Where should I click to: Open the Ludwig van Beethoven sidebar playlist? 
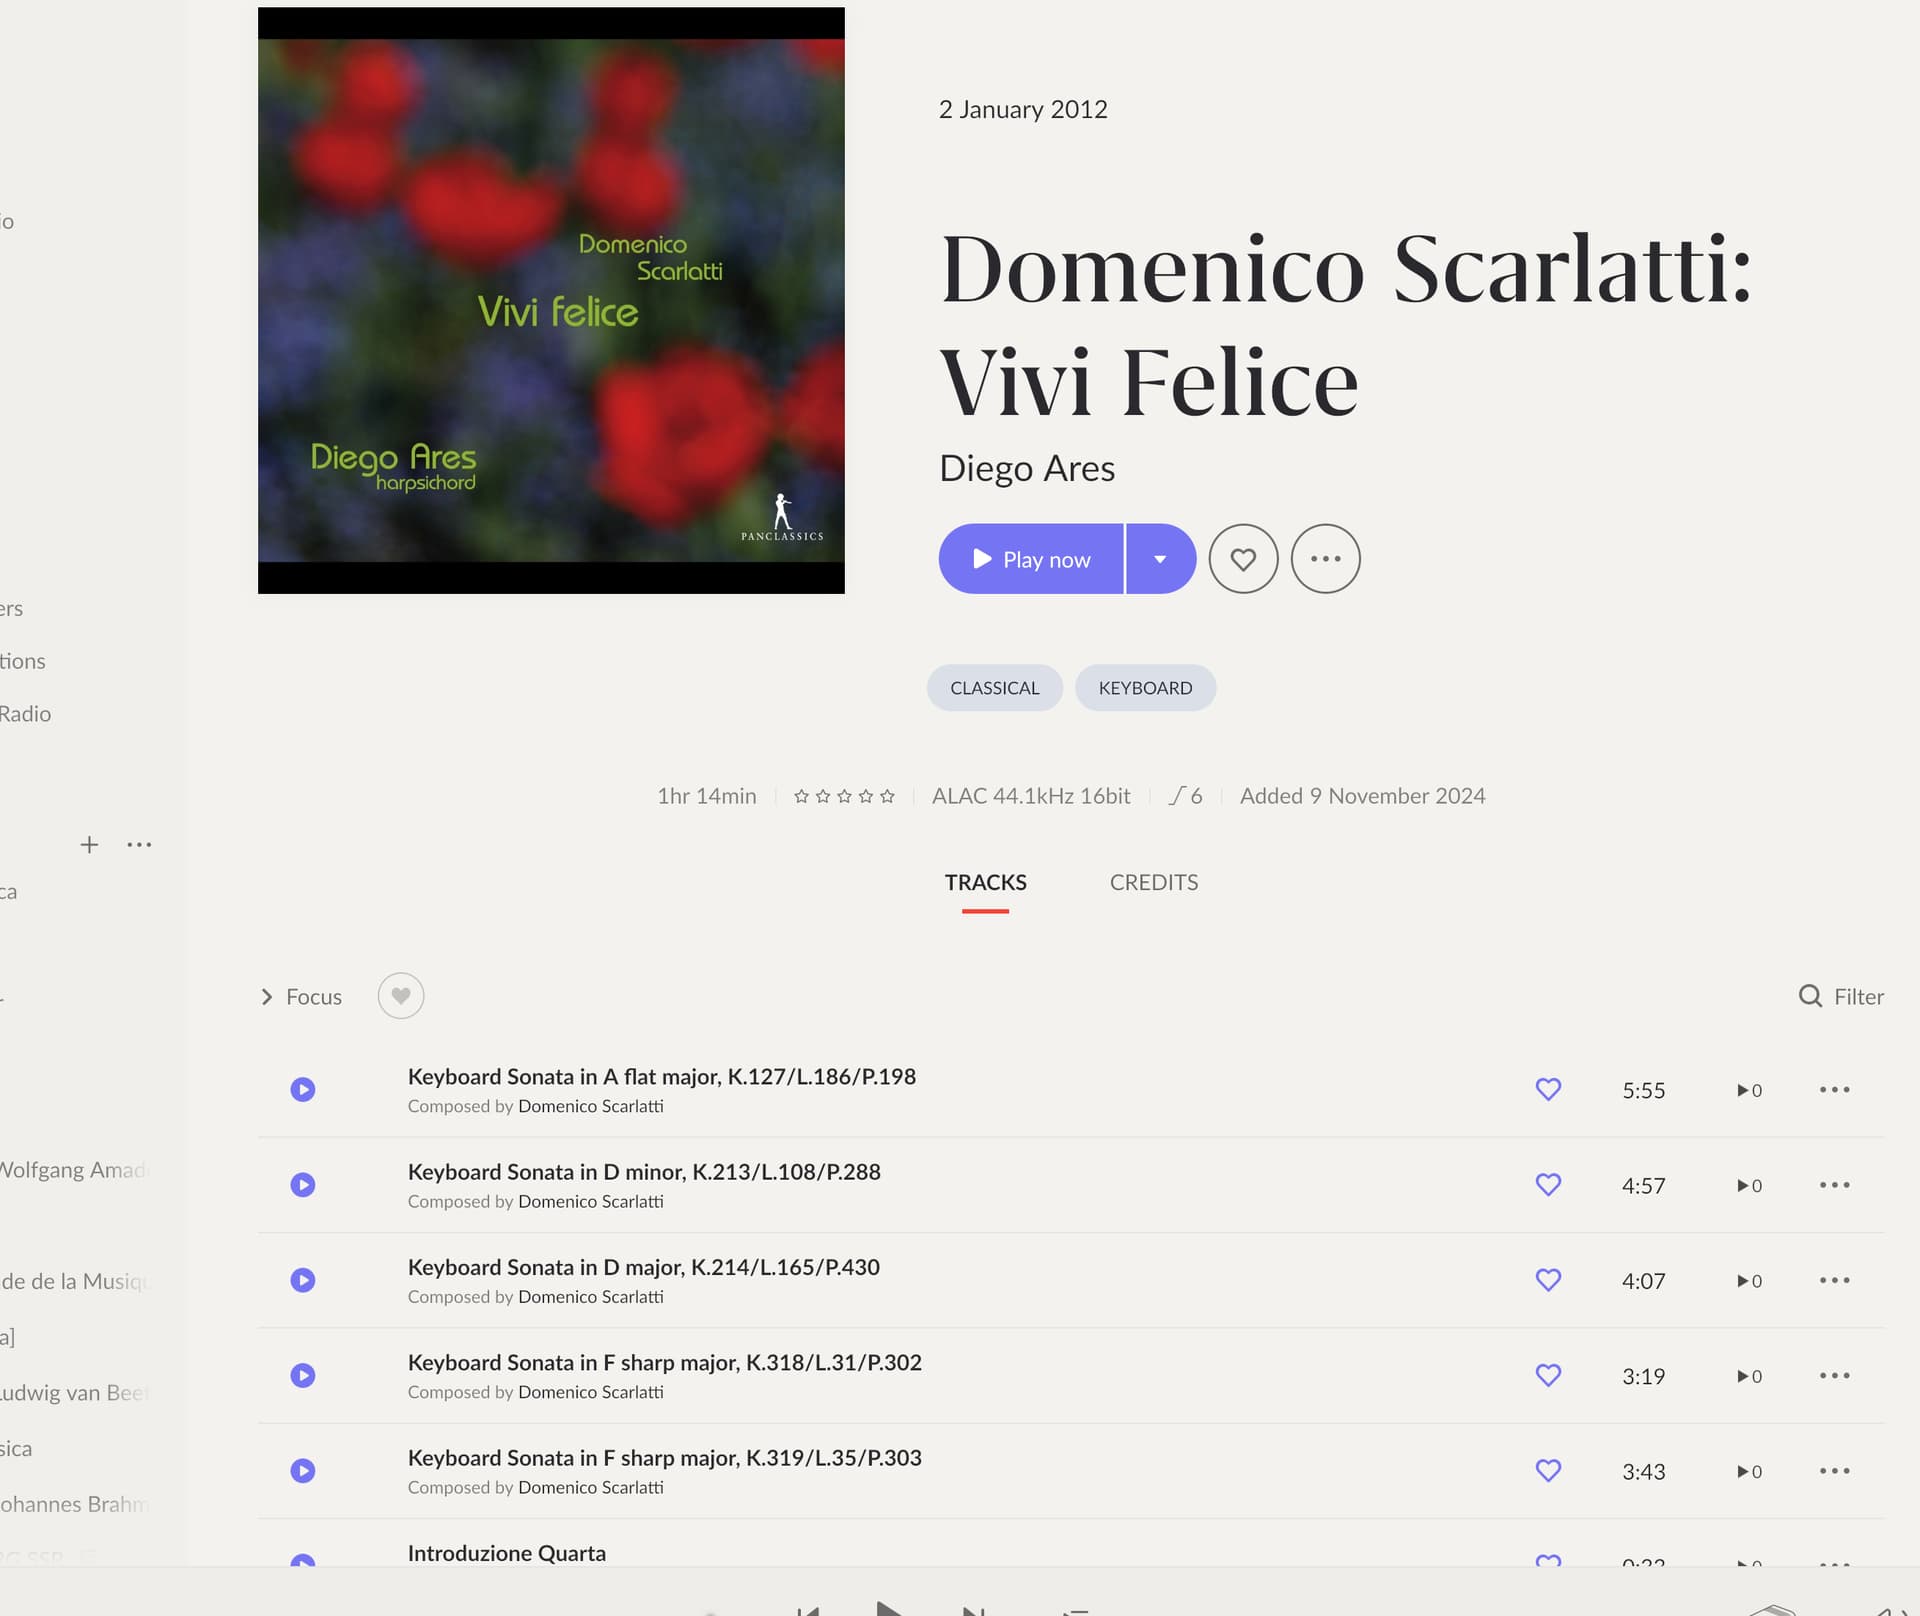coord(74,1393)
